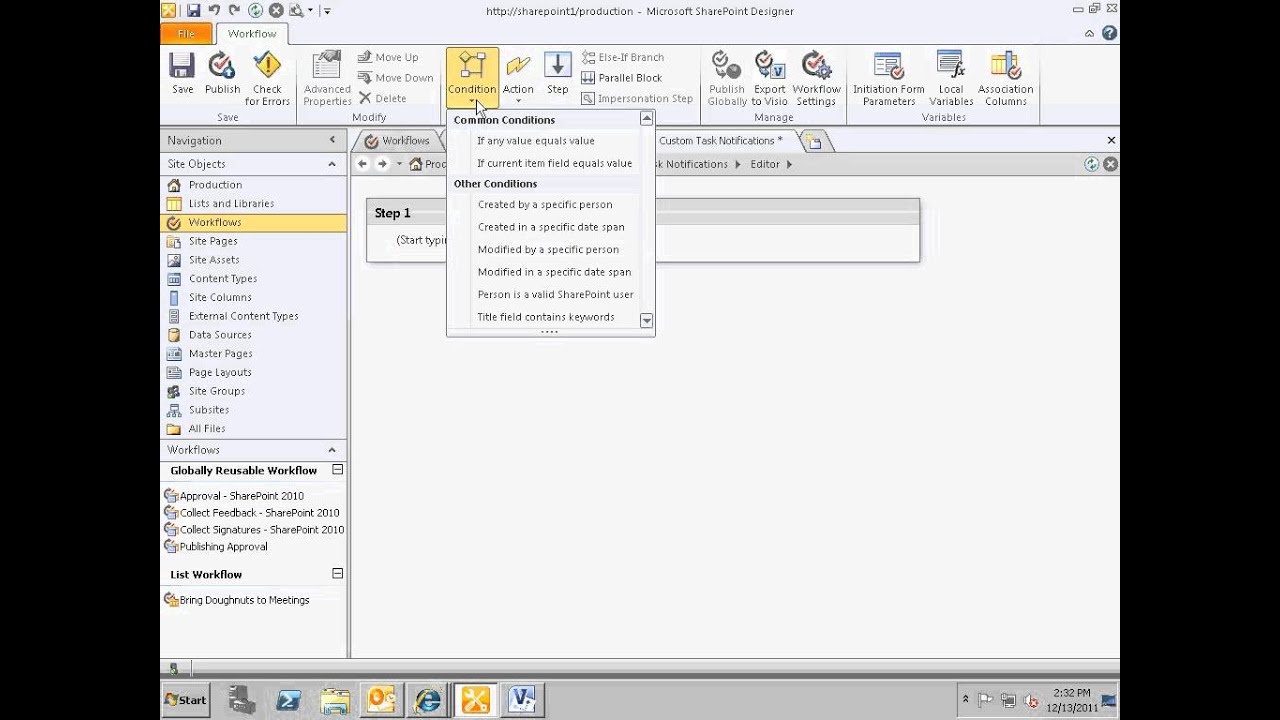Insert an Impersonation Step
The height and width of the screenshot is (720, 1280).
pyautogui.click(x=637, y=98)
